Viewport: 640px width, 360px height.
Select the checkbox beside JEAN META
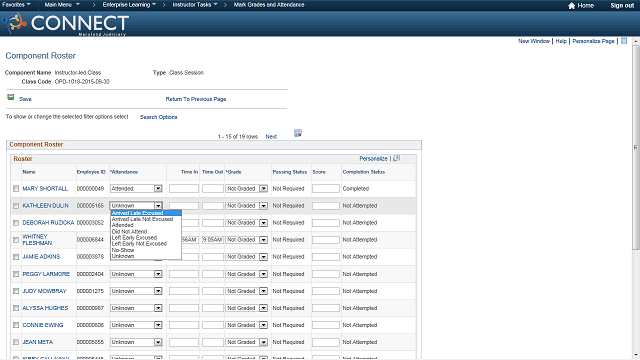point(16,342)
